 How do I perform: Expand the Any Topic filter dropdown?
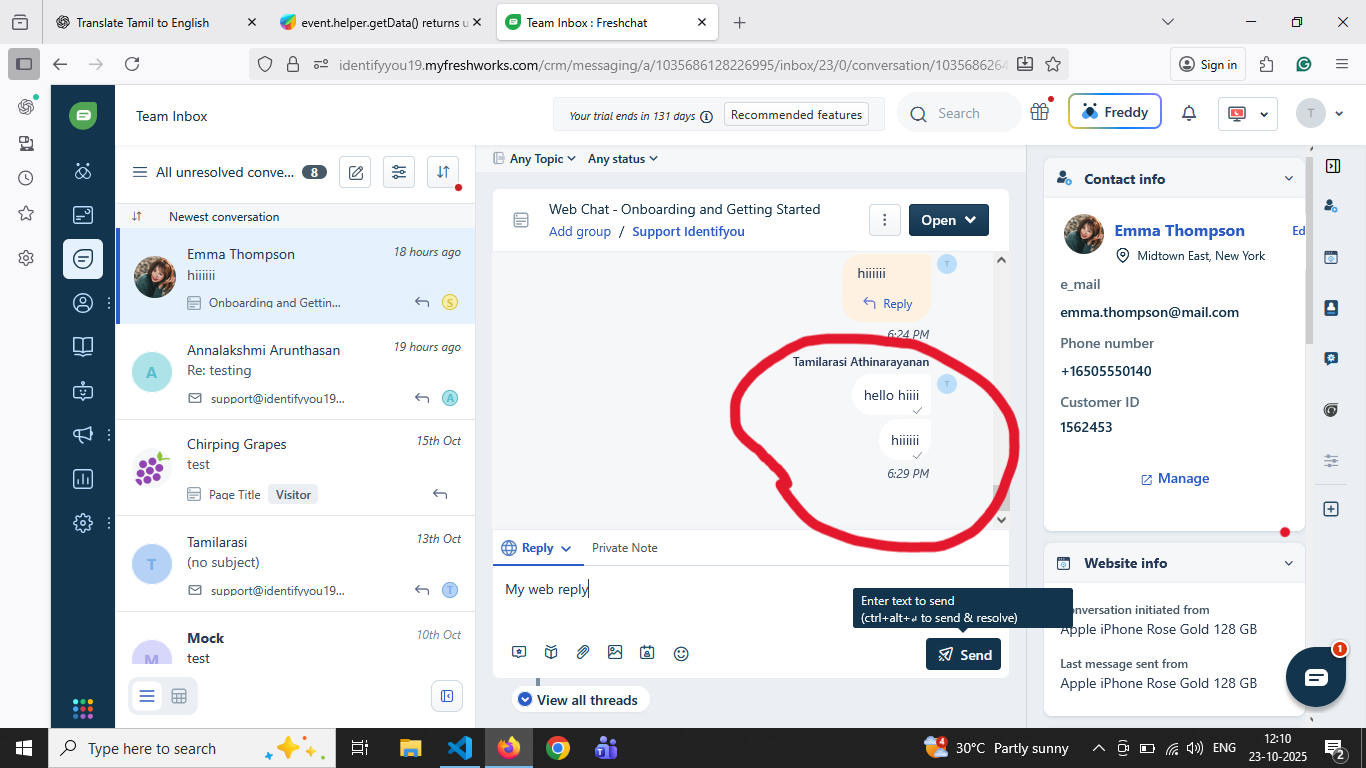point(535,158)
